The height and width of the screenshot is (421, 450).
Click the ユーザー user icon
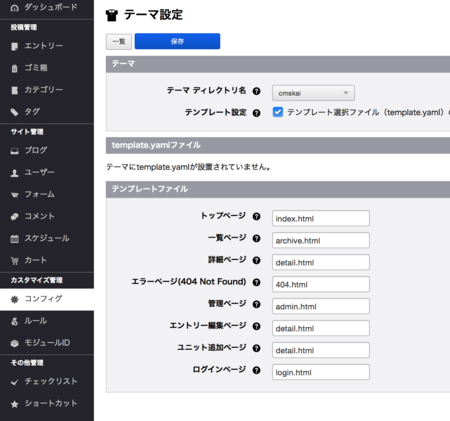coord(14,173)
